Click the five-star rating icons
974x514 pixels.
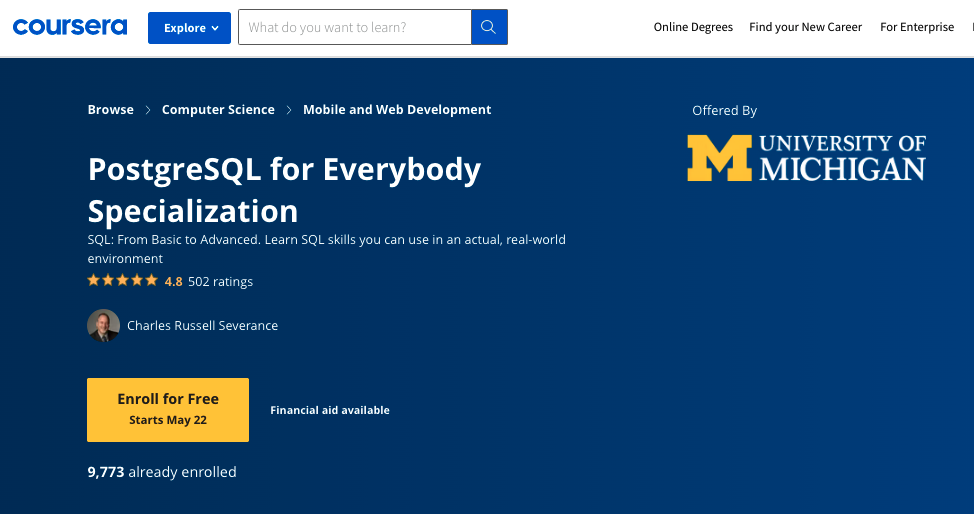coord(122,281)
